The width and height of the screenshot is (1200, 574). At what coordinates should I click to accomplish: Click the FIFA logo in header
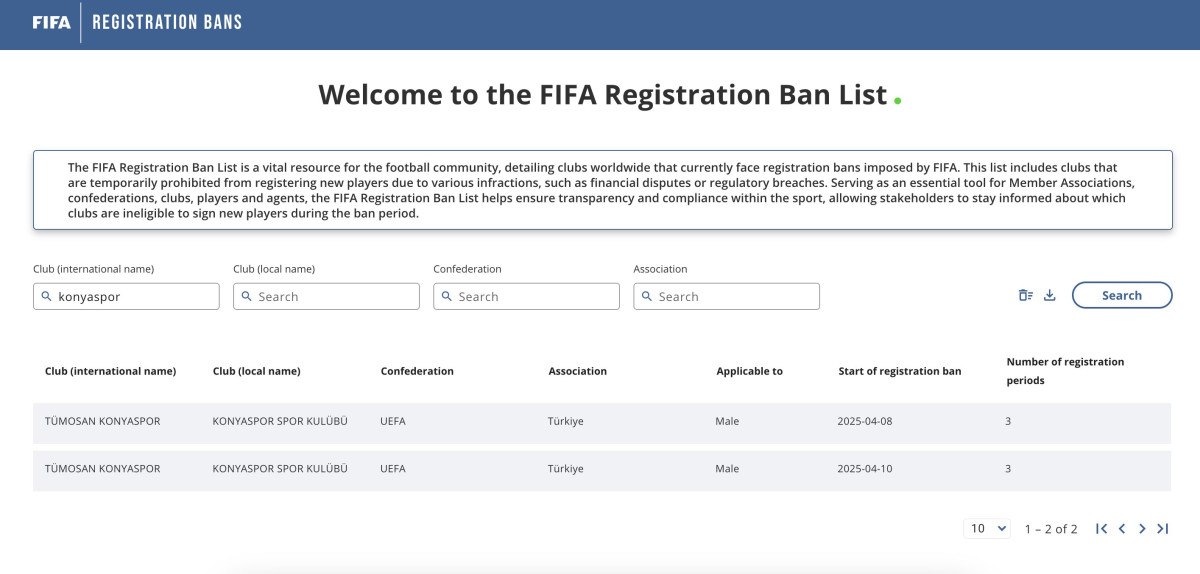(x=51, y=23)
